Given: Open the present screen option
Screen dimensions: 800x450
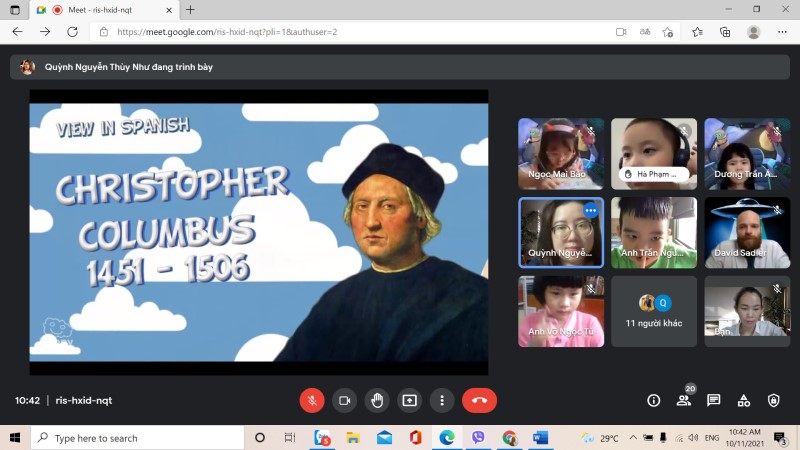Looking at the screenshot, I should coord(409,400).
